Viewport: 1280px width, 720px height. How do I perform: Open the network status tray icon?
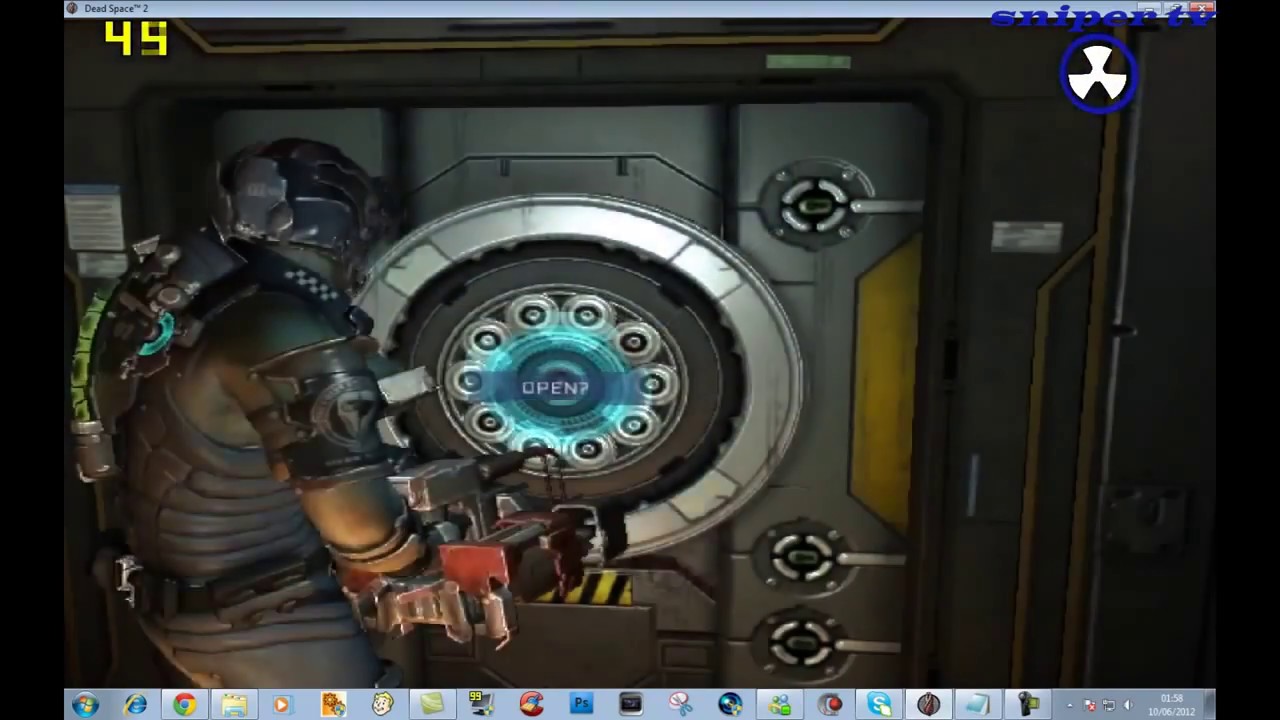click(1109, 705)
